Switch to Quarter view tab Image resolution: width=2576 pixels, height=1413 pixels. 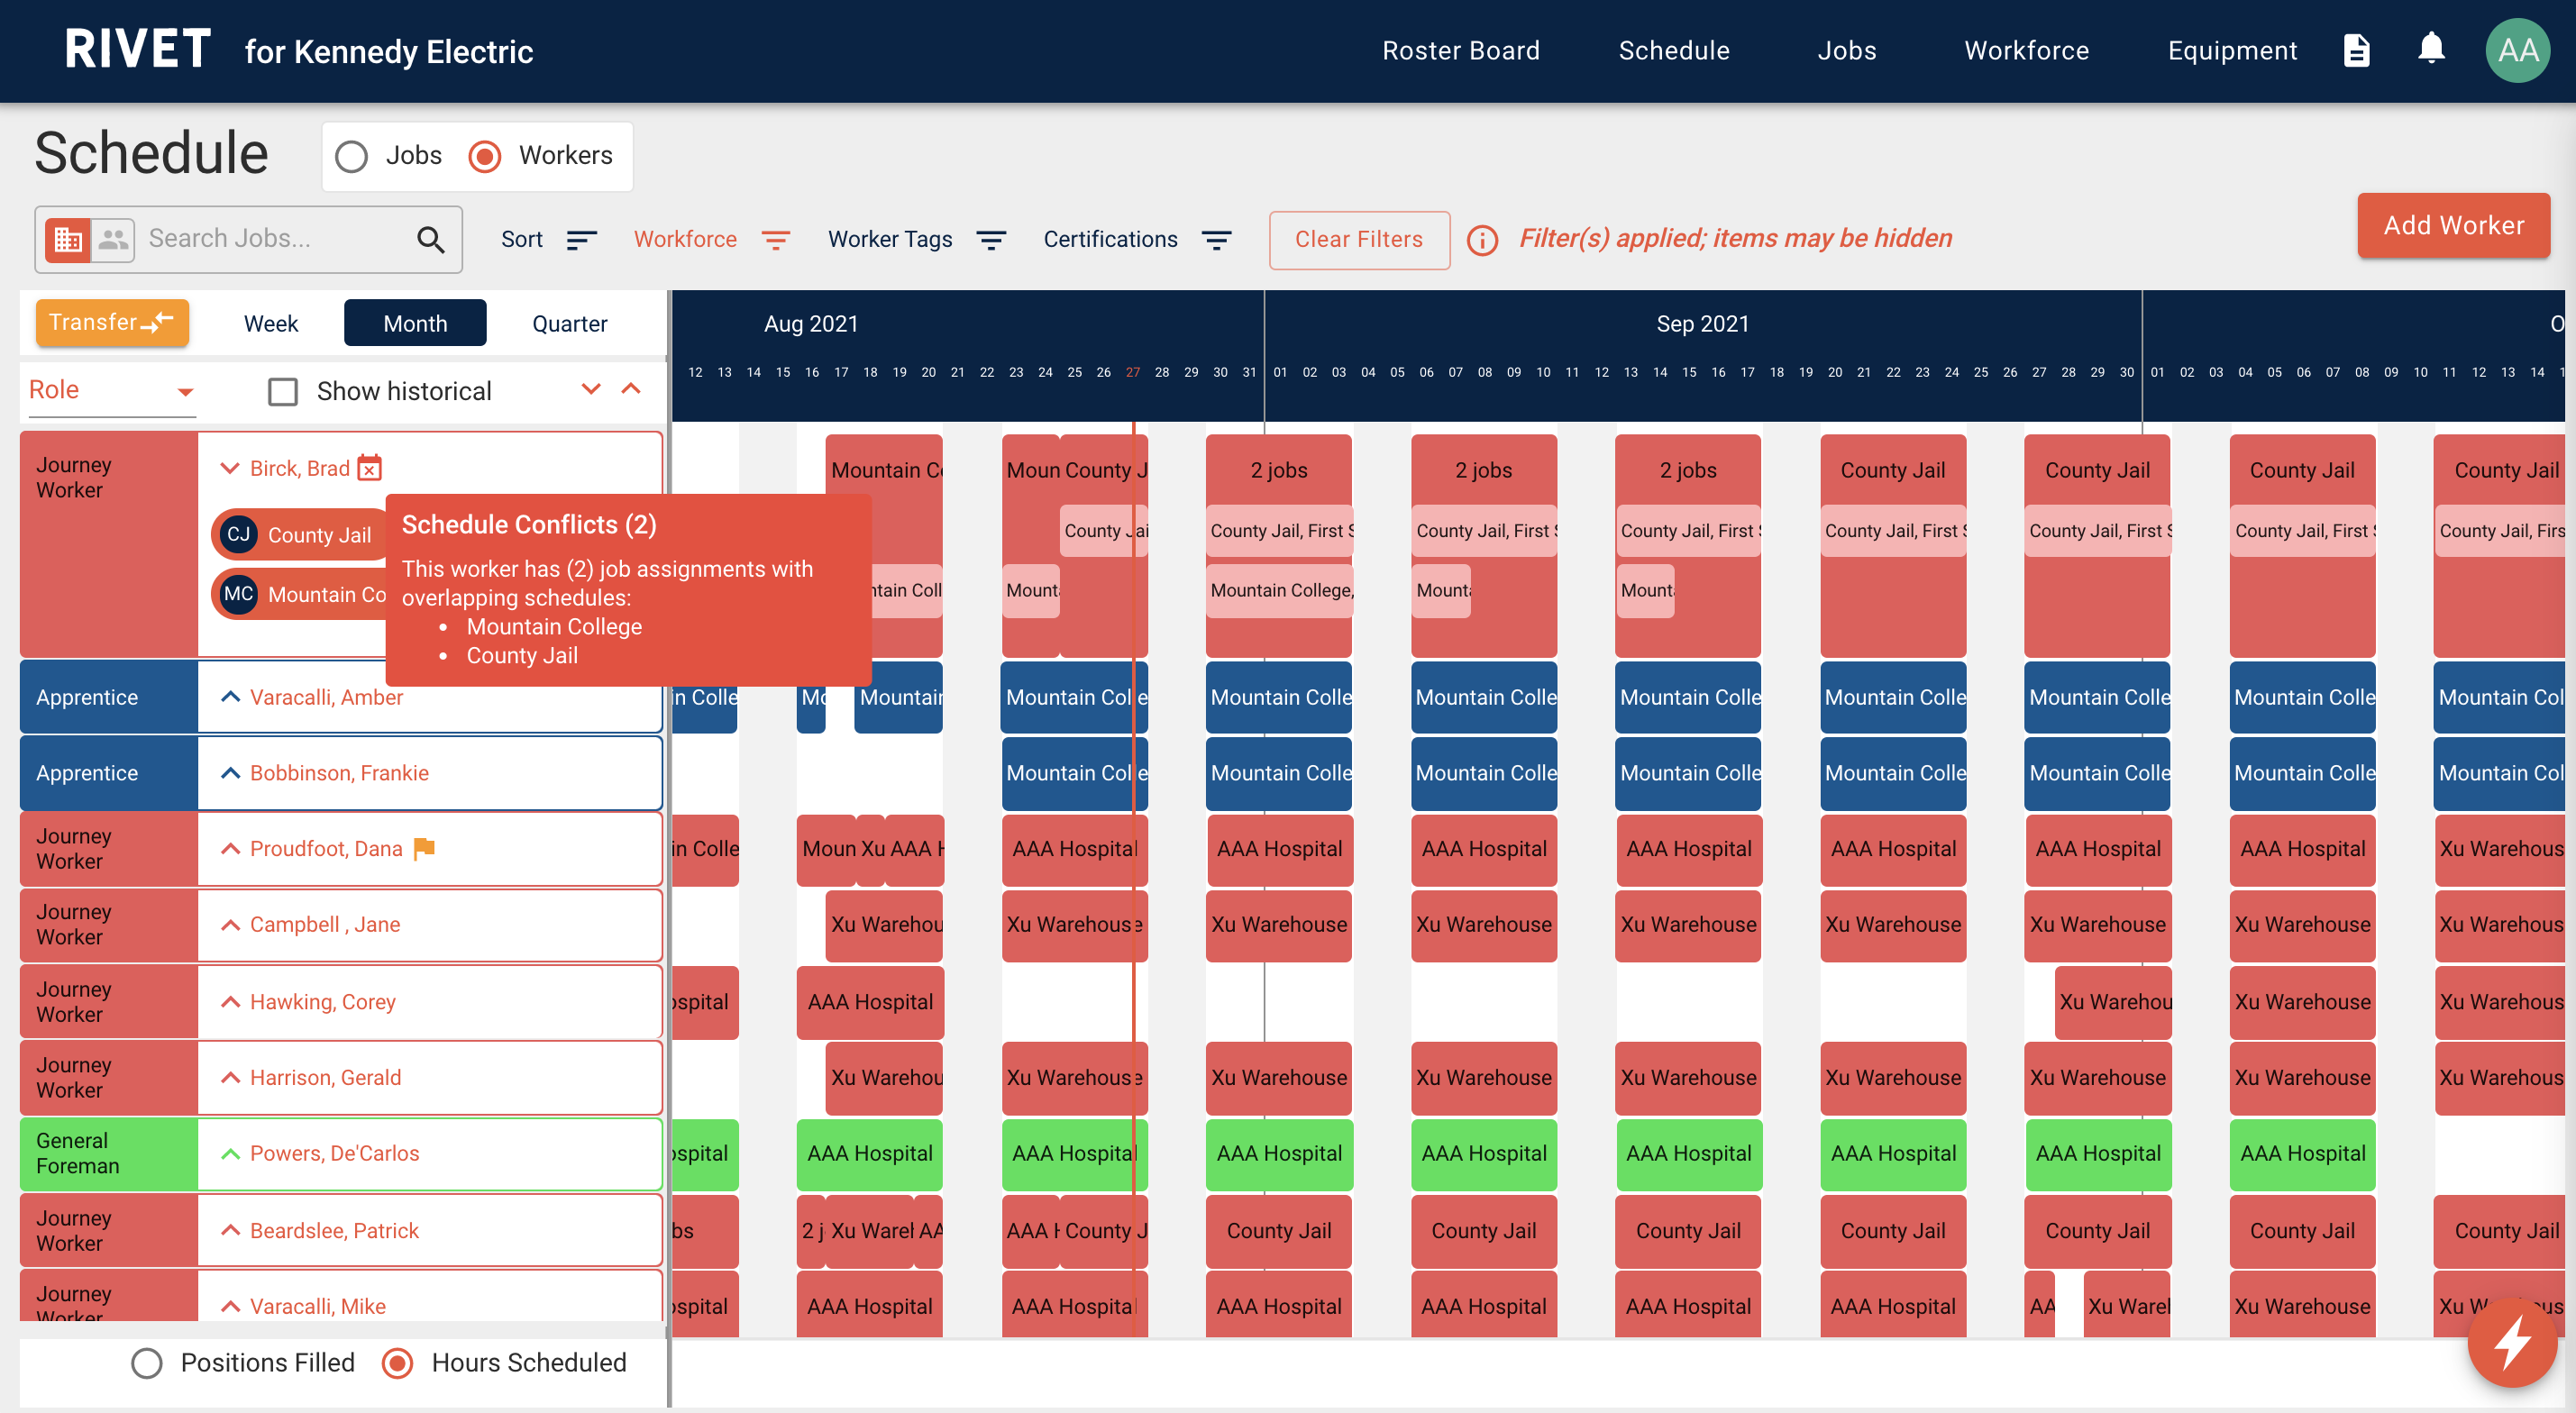pos(569,324)
